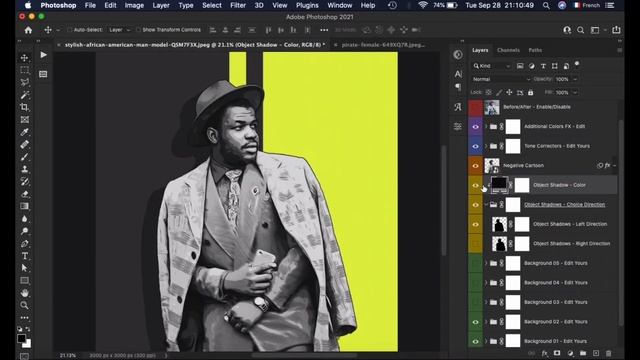640x360 pixels.
Task: Expand the Tone Correctors group
Action: pos(486,146)
